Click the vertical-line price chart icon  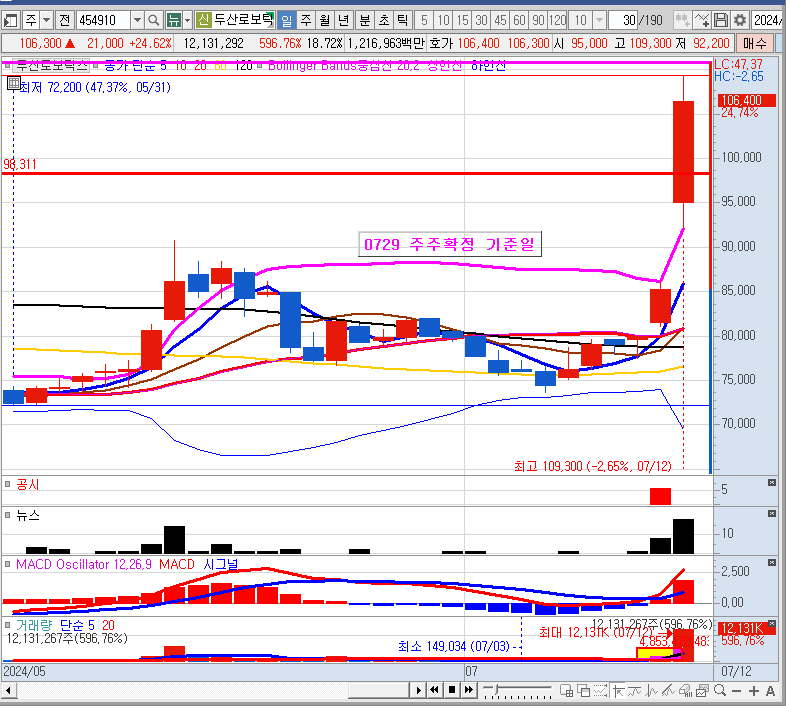coord(652,691)
